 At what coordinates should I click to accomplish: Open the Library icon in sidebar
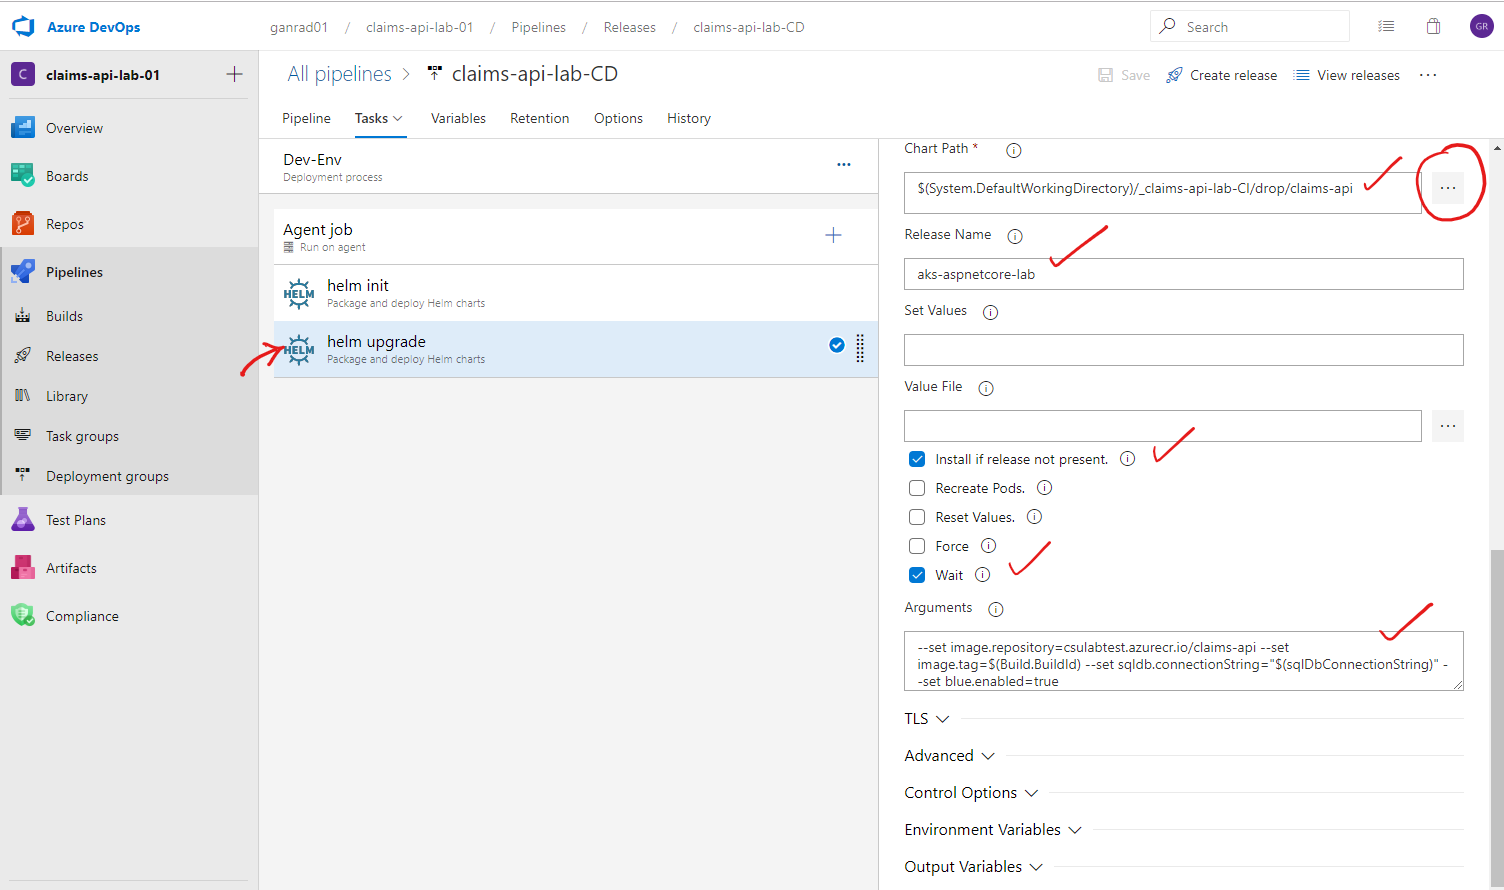(x=23, y=396)
